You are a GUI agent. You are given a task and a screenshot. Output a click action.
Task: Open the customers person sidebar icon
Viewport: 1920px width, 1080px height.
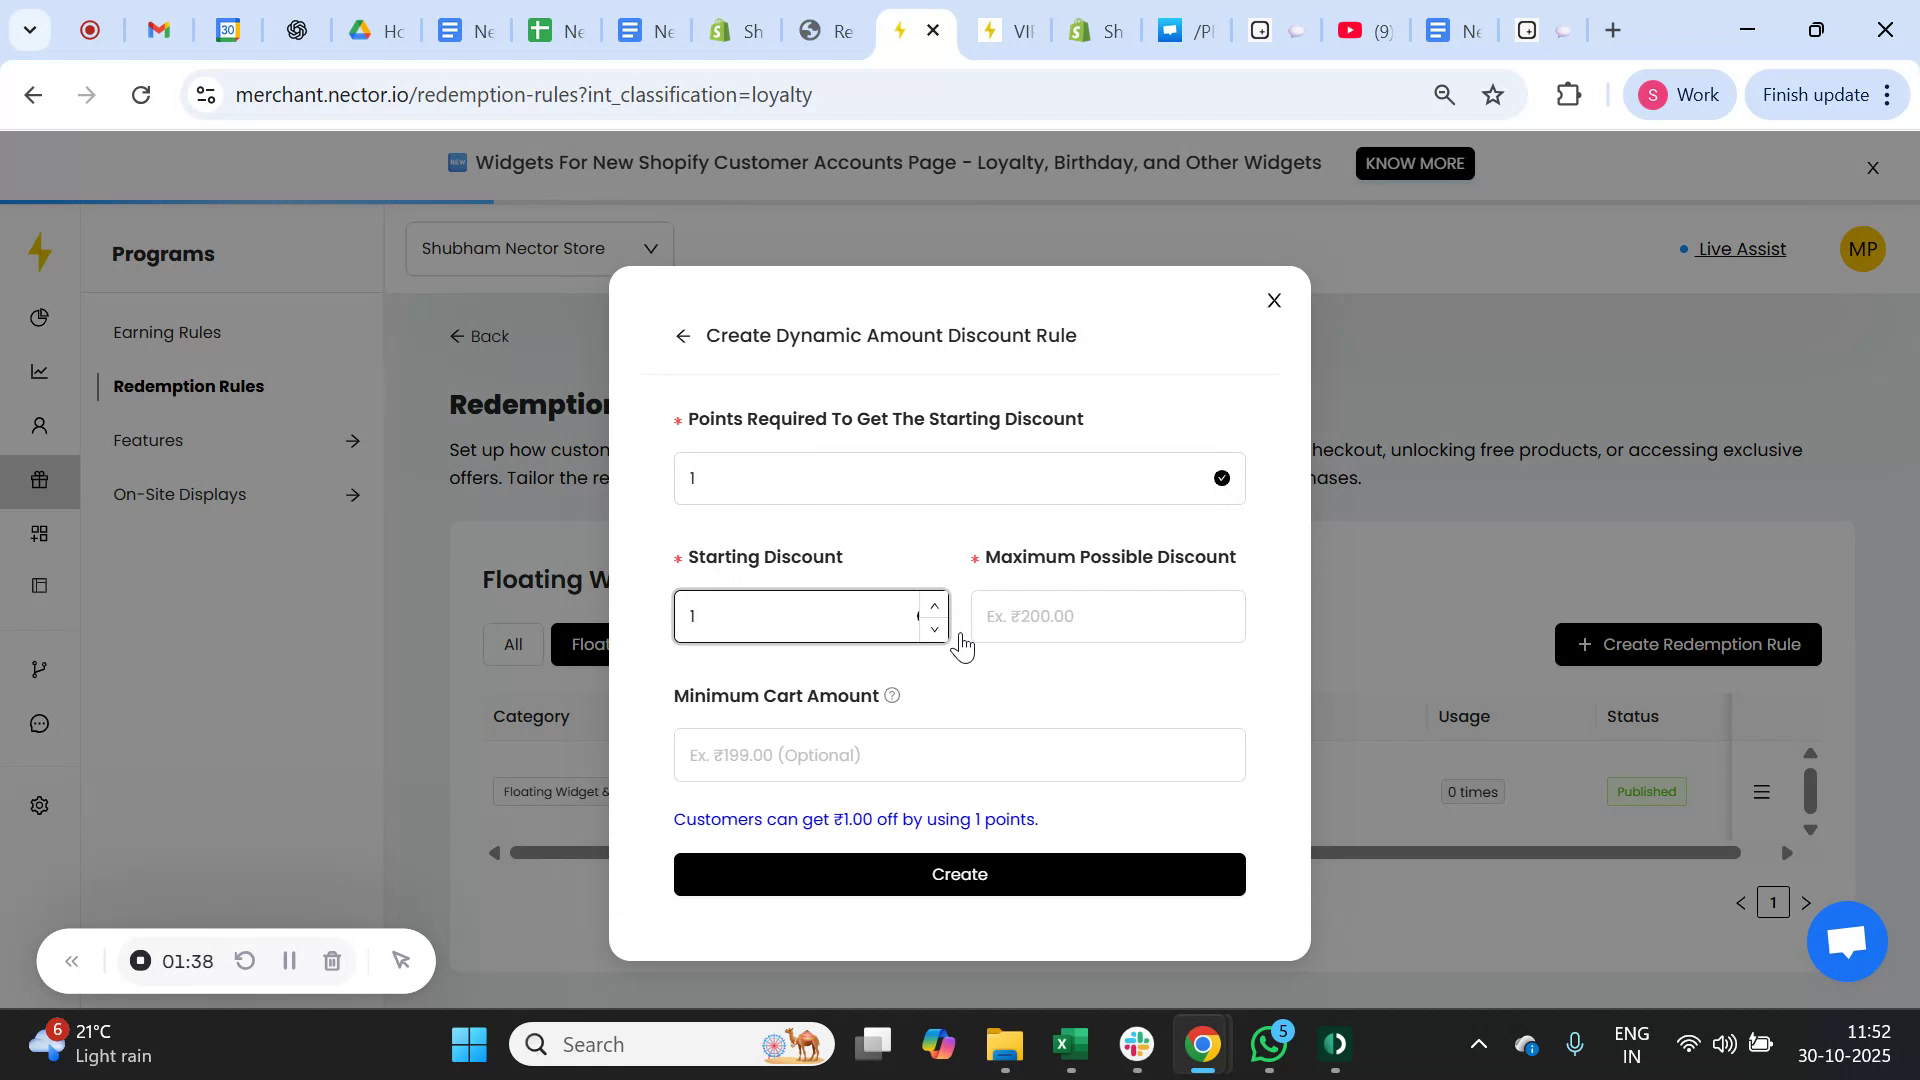[x=40, y=425]
